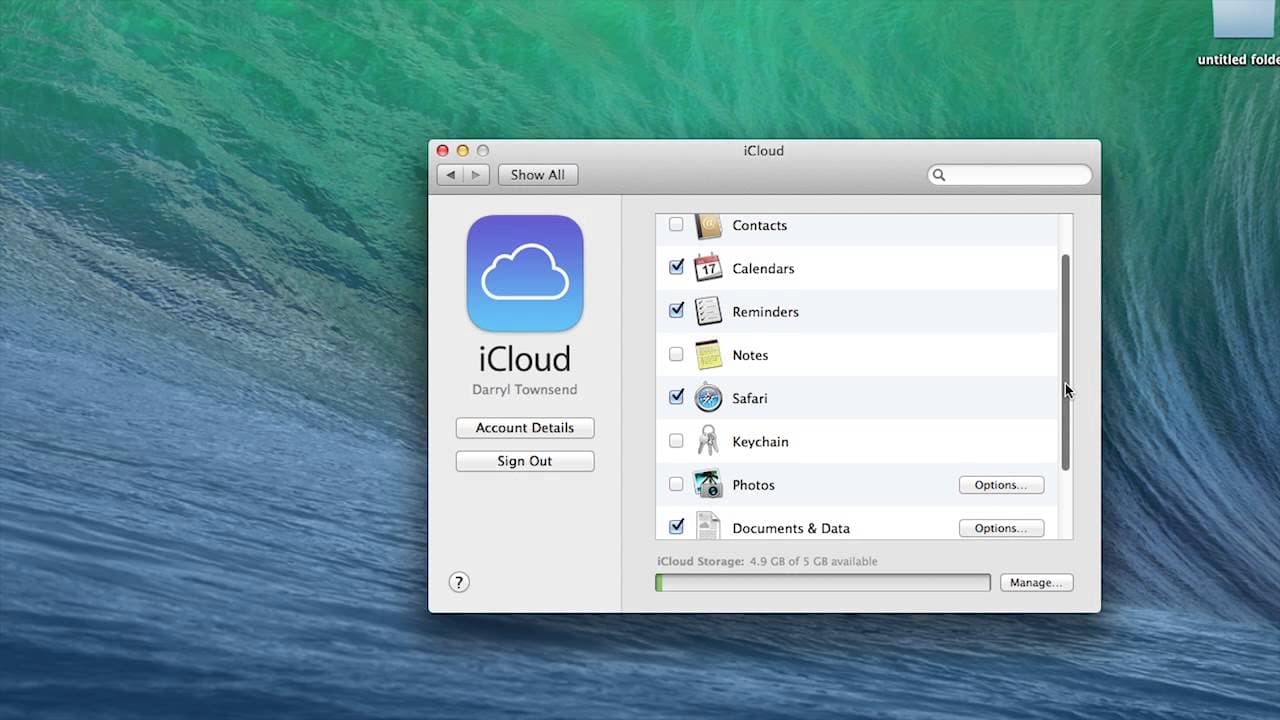
Task: Focus the System Preferences search field
Action: coord(1009,175)
